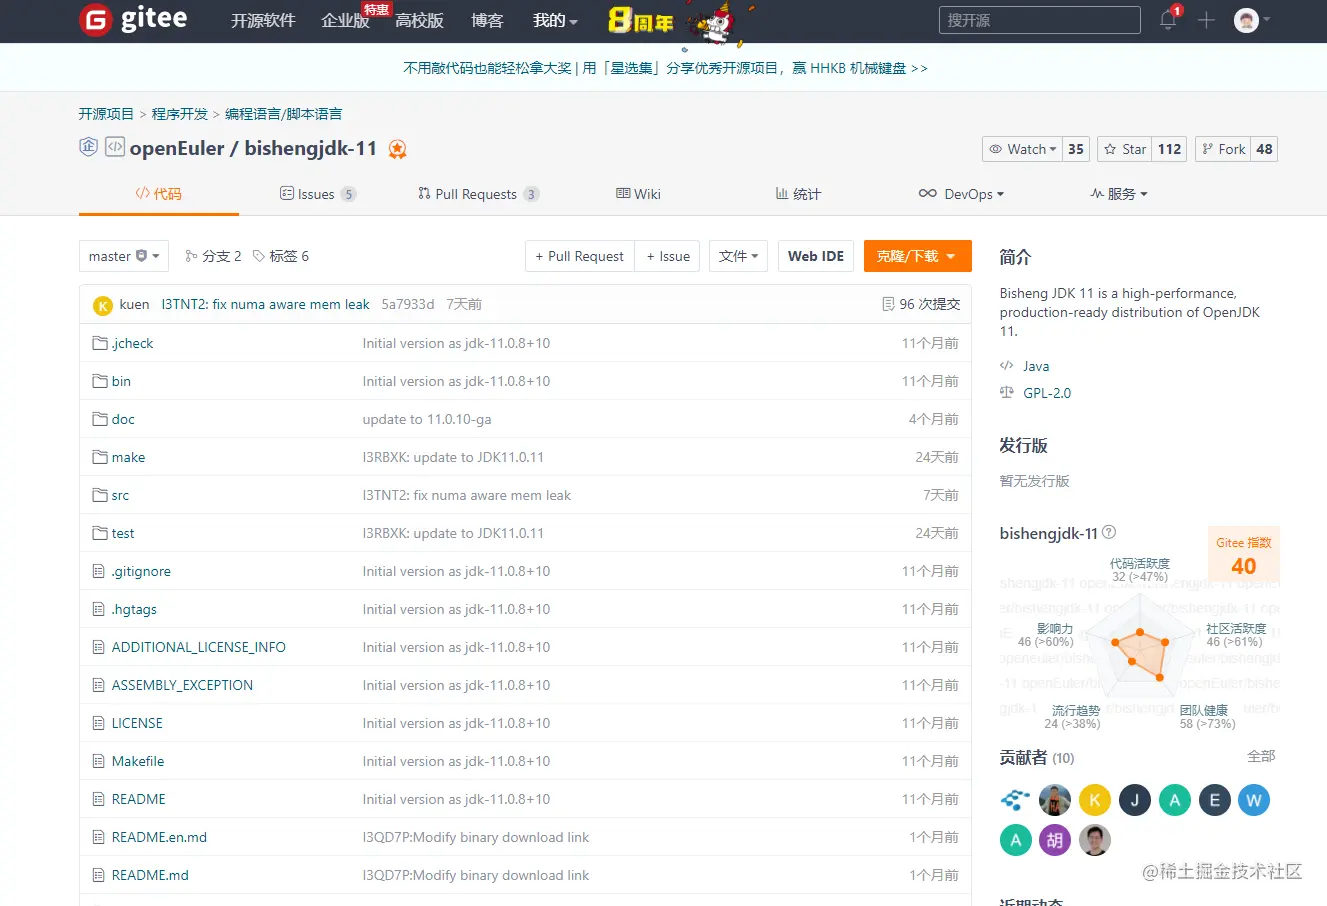Open 企业版 in top navigation
Screen dimensions: 1327x906
[345, 20]
